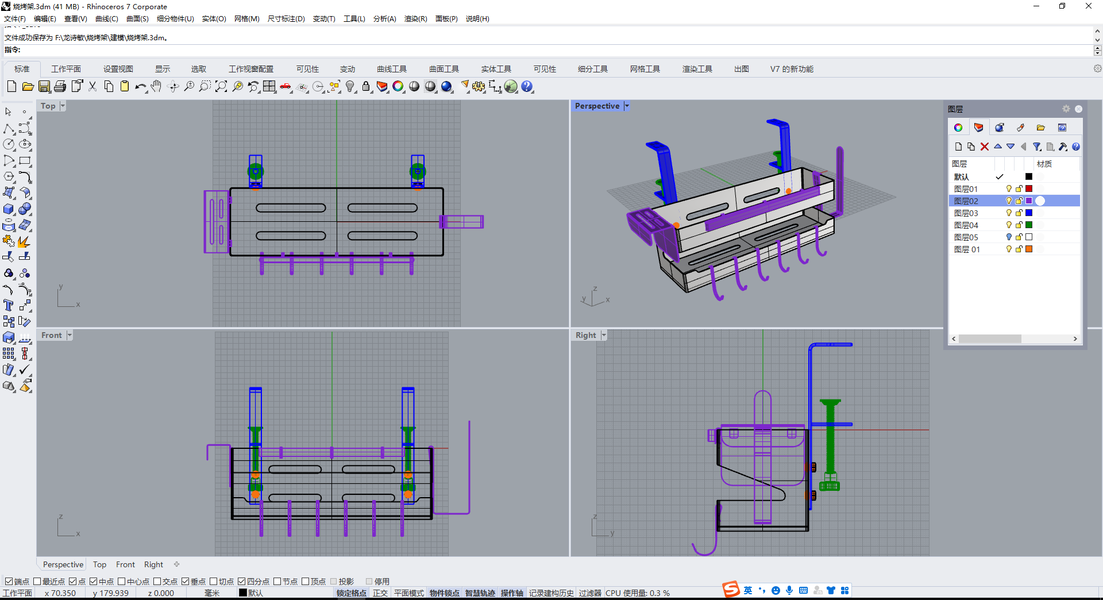Viewport: 1103px width, 600px height.
Task: Toggle 平面模式 in the status bar
Action: point(409,593)
